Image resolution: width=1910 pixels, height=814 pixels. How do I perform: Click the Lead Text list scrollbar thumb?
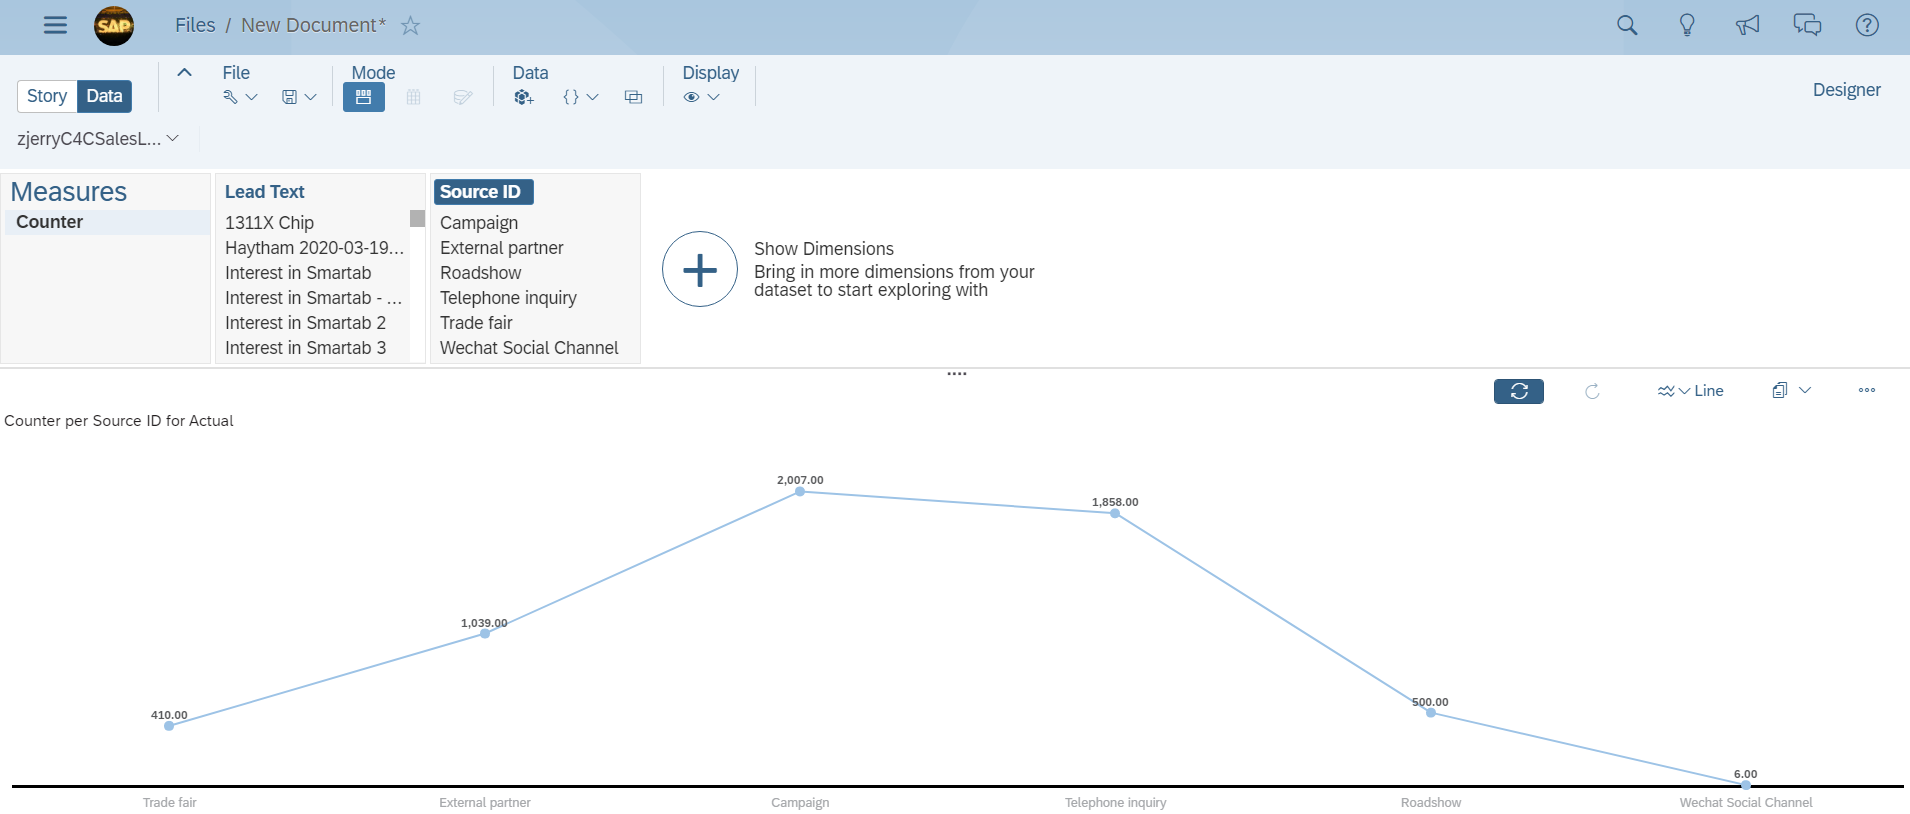[417, 218]
